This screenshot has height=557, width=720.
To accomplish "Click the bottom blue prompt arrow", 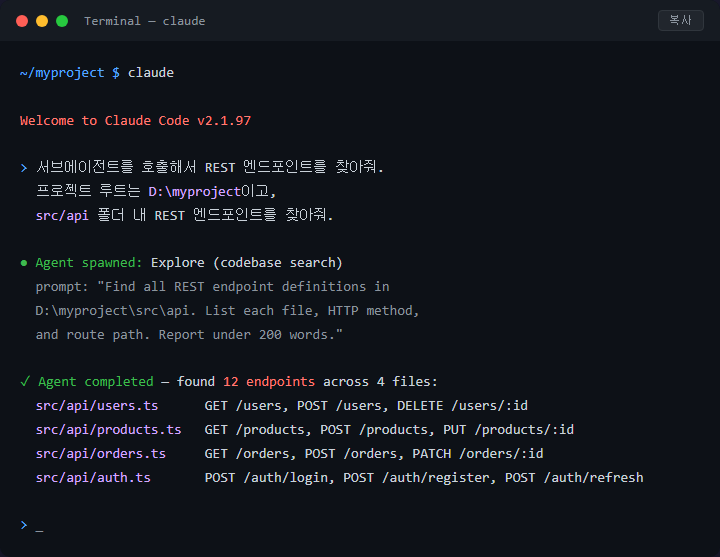I will tap(24, 525).
